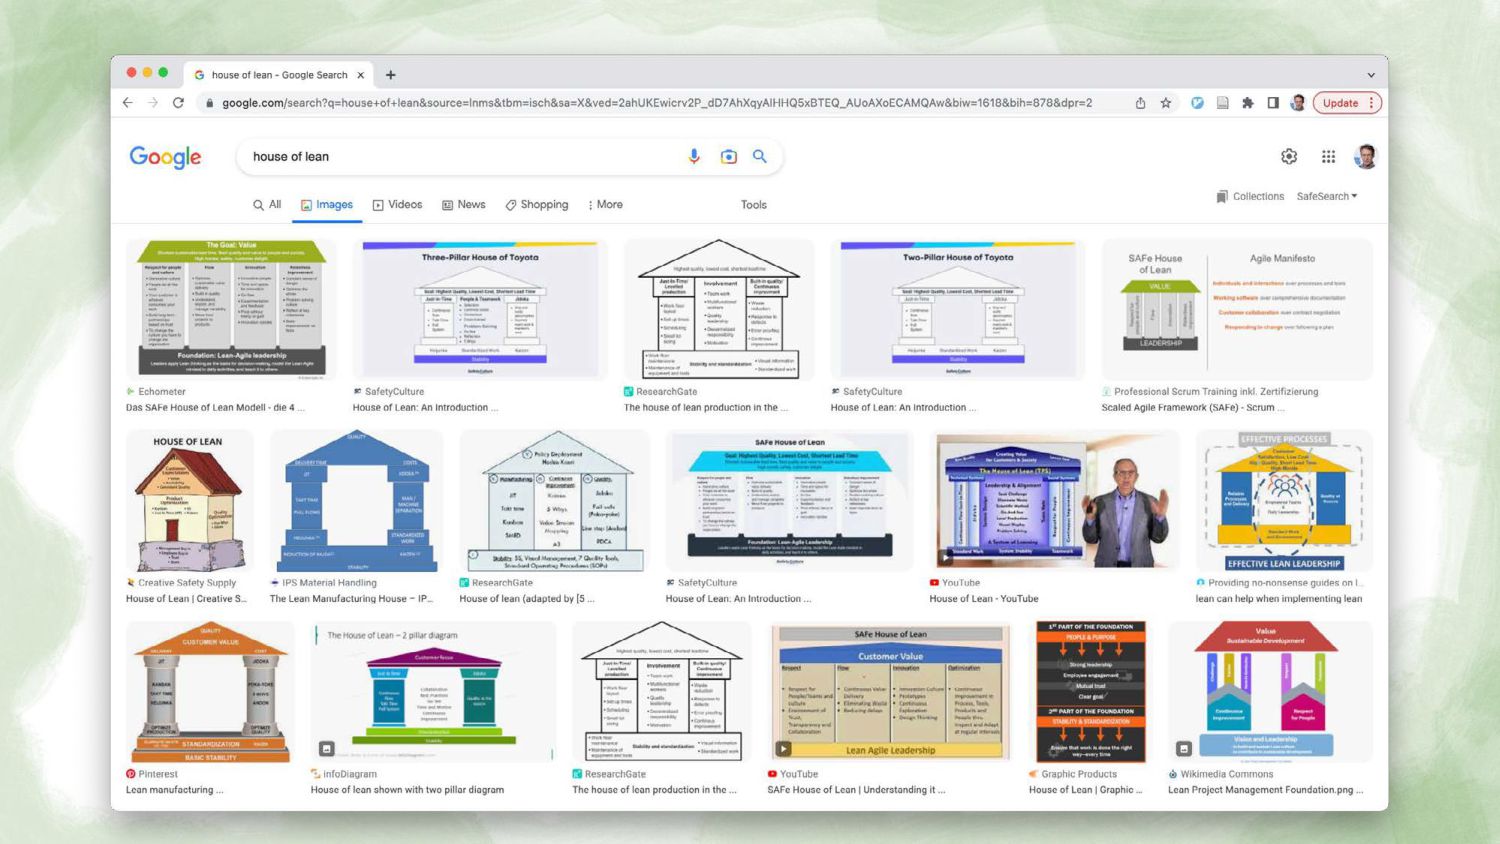Open quick settings gear icon
This screenshot has width=1500, height=844.
coord(1289,156)
